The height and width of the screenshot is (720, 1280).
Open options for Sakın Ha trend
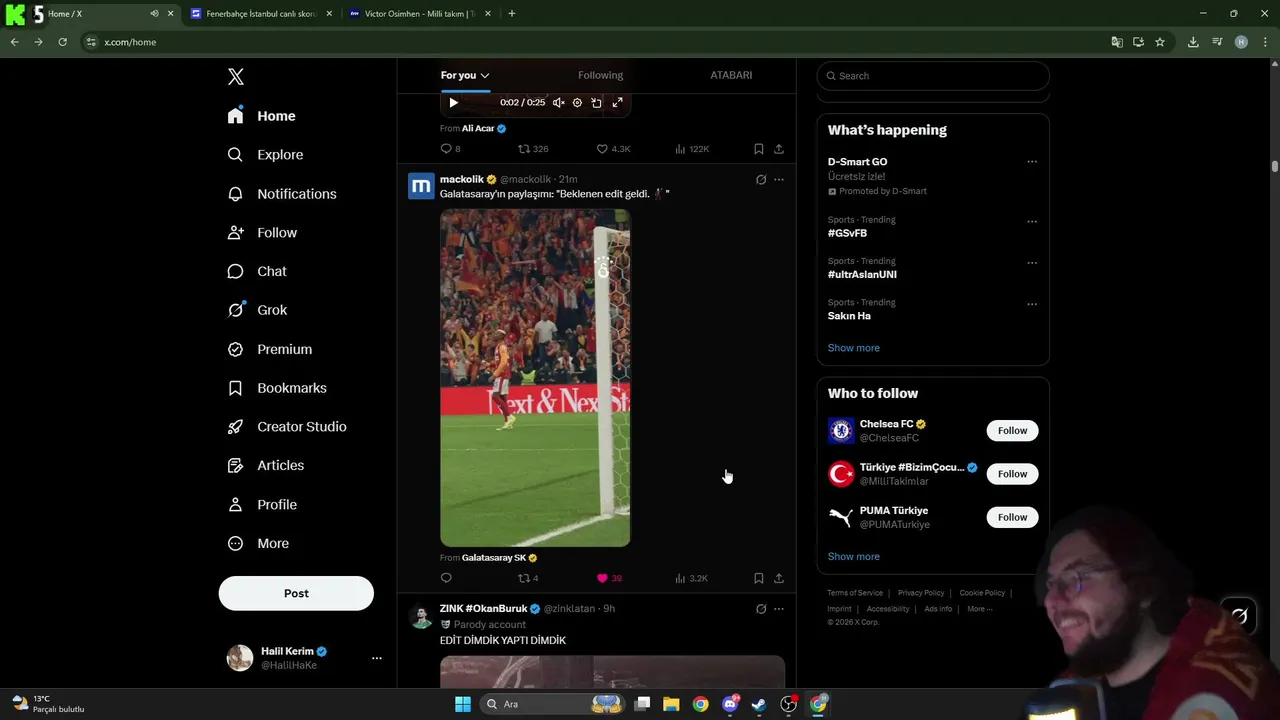click(x=1032, y=304)
